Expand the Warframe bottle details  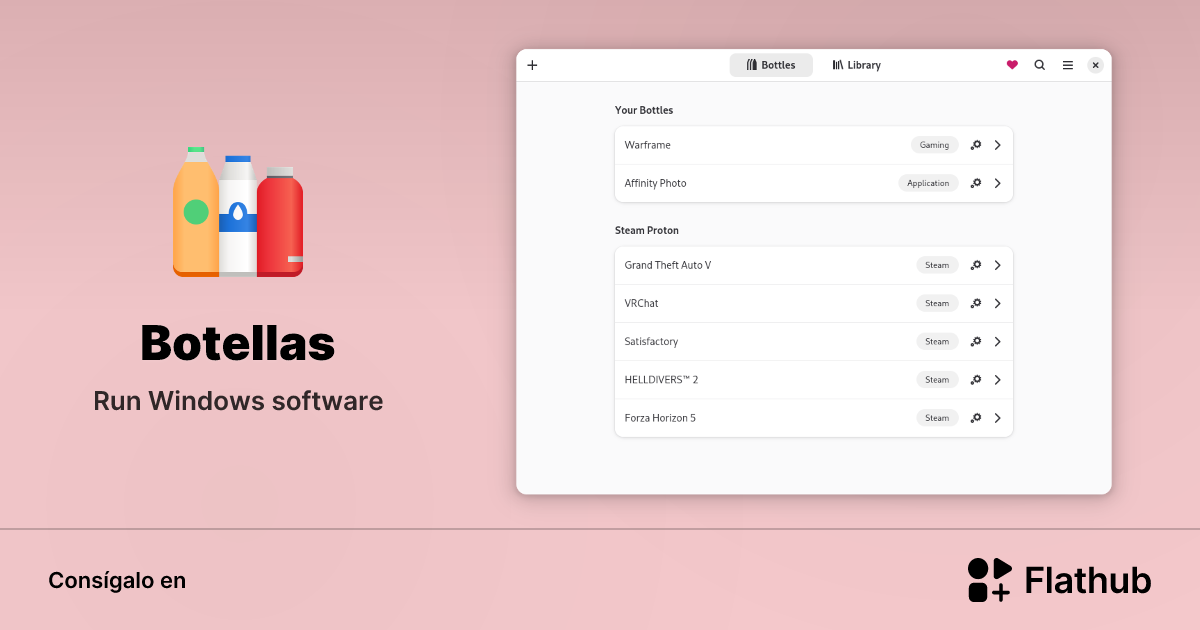(x=998, y=145)
